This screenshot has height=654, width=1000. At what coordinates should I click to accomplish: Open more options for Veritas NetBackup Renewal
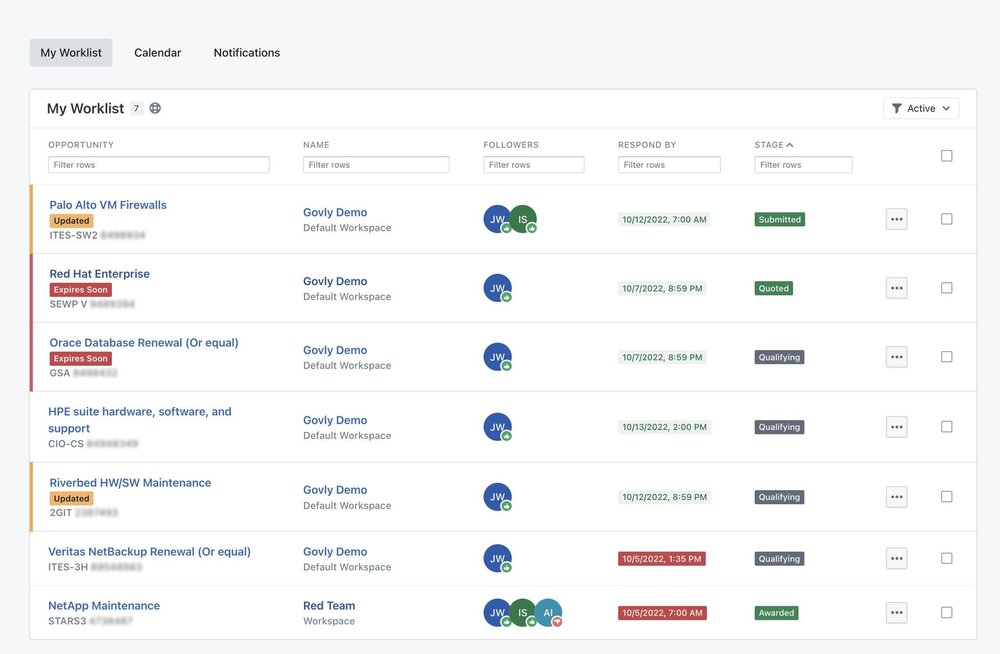click(896, 559)
